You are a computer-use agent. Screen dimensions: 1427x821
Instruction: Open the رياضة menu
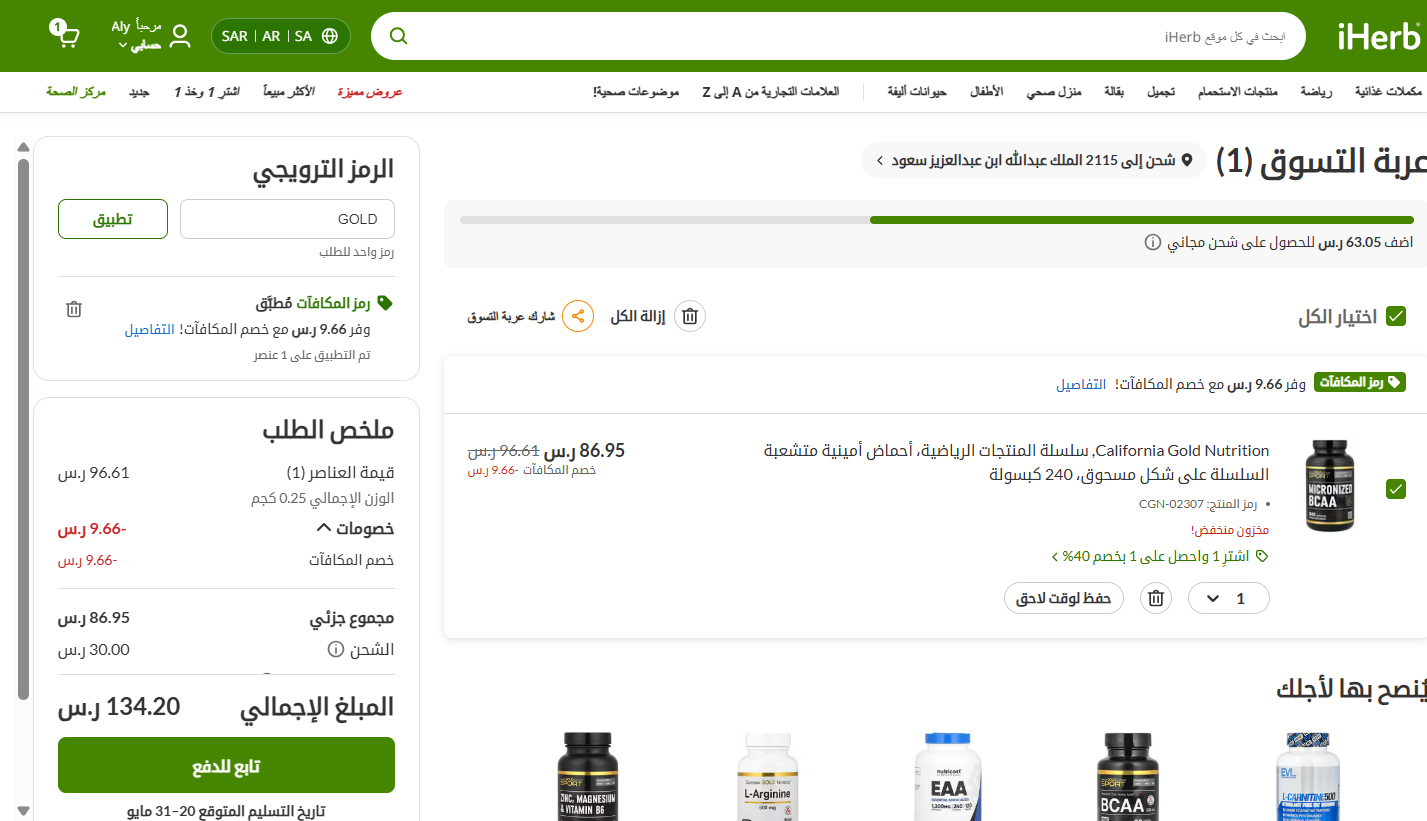[x=1316, y=91]
